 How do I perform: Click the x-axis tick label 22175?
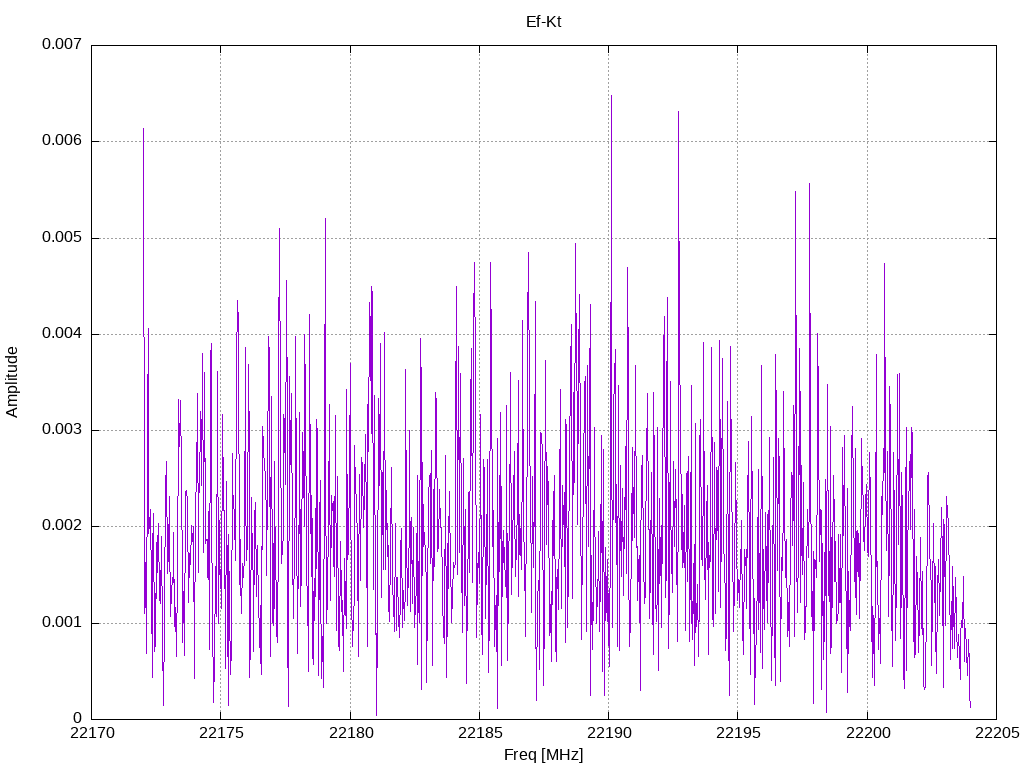(221, 733)
